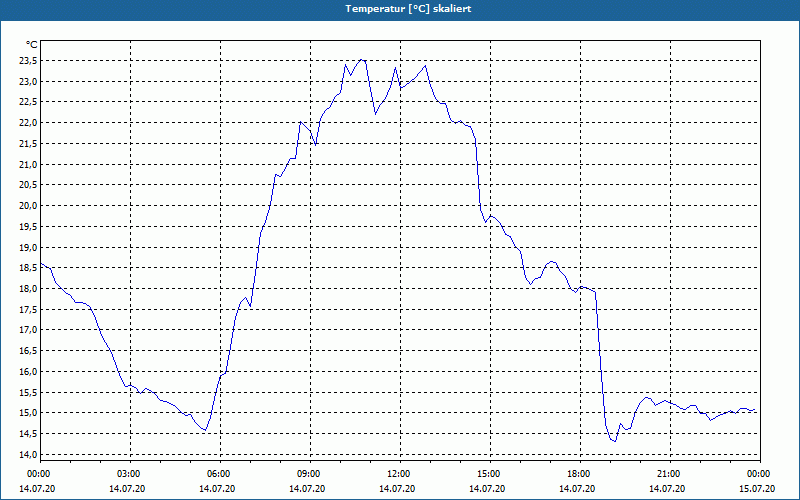
Task: Click the 14.07.20 date under 06:00
Action: pyautogui.click(x=217, y=489)
